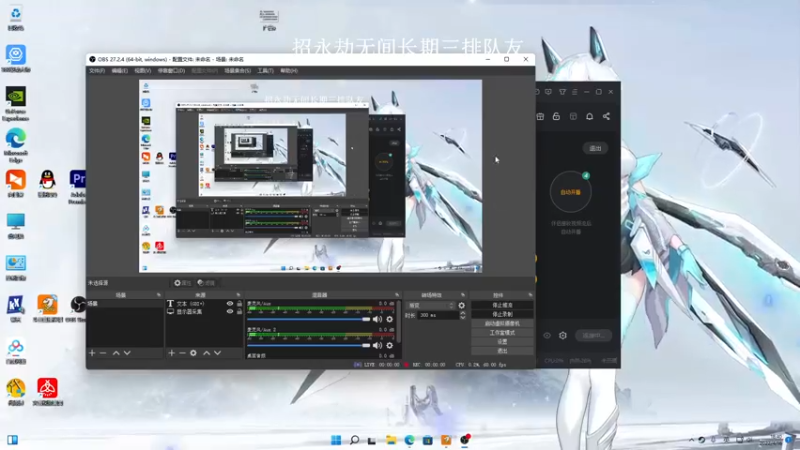Undock the Controls panel corner icon
Image resolution: width=800 pixels, height=450 pixels.
[530, 295]
